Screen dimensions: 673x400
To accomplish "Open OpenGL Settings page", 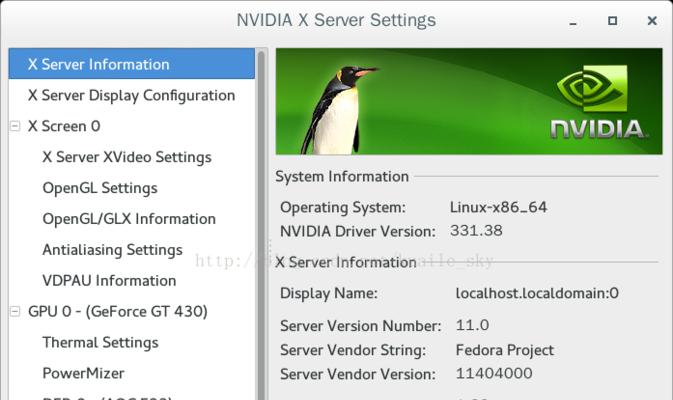I will [x=100, y=188].
